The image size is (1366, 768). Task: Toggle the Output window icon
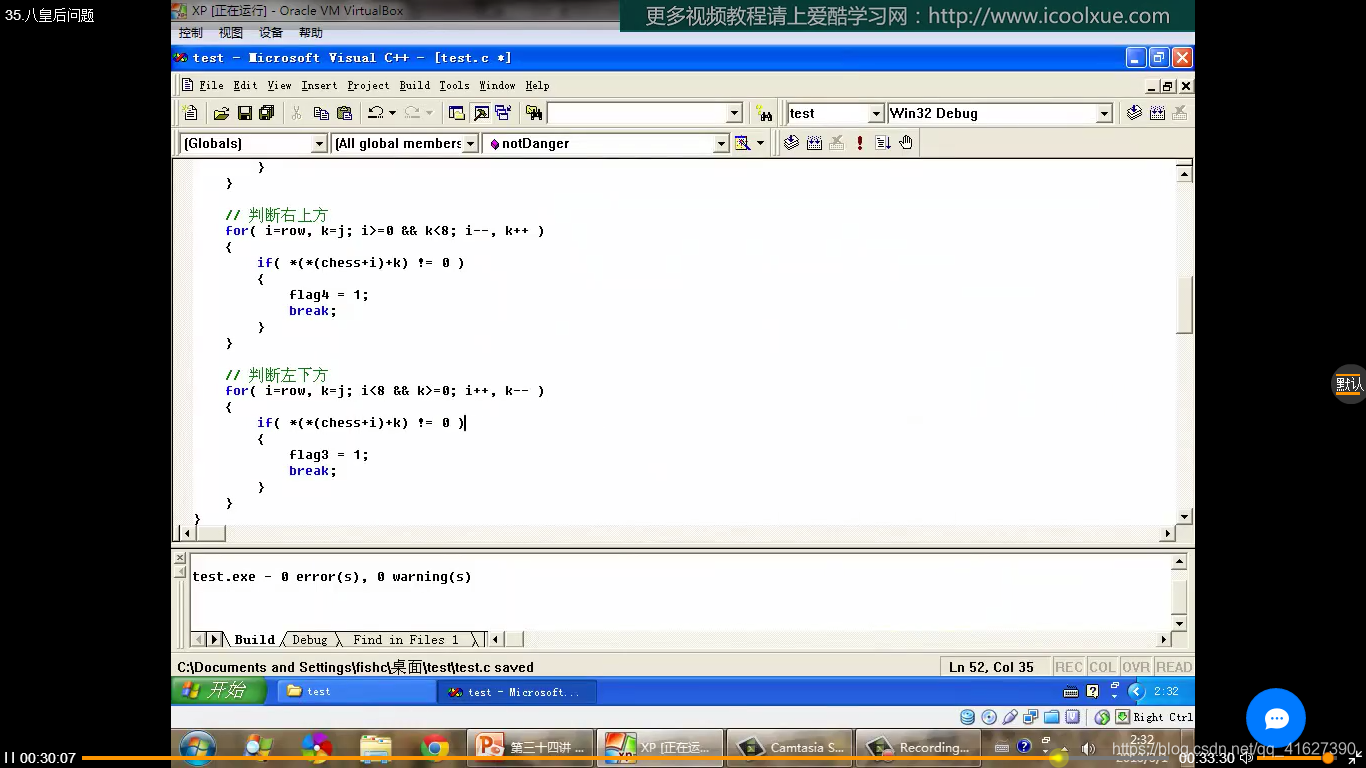480,113
